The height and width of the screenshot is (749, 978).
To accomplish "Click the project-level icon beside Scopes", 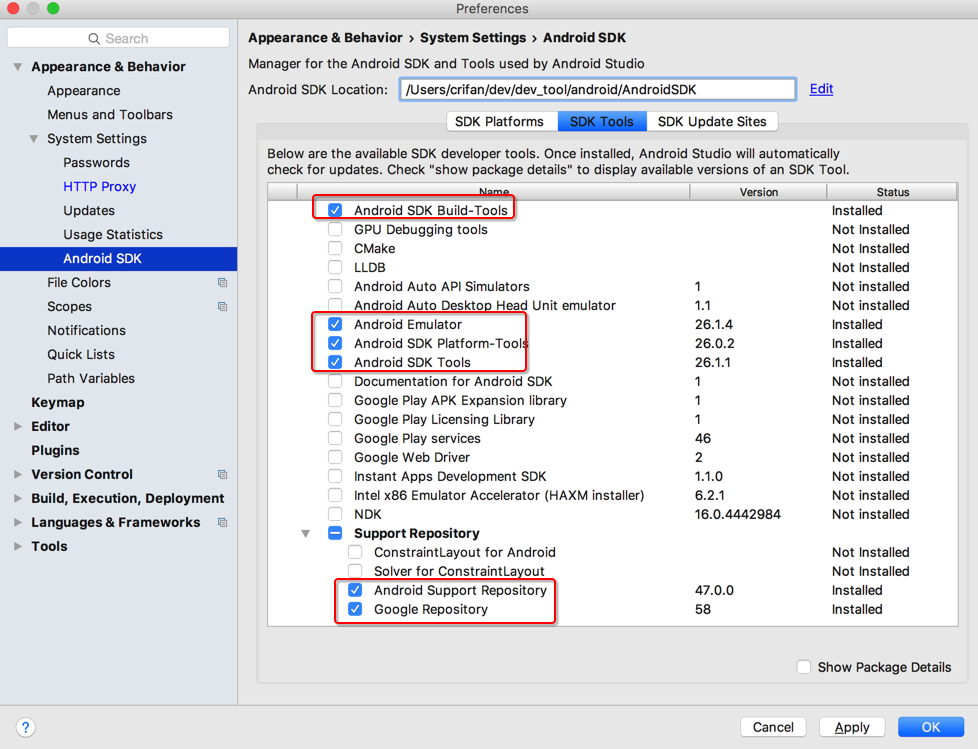I will [222, 307].
